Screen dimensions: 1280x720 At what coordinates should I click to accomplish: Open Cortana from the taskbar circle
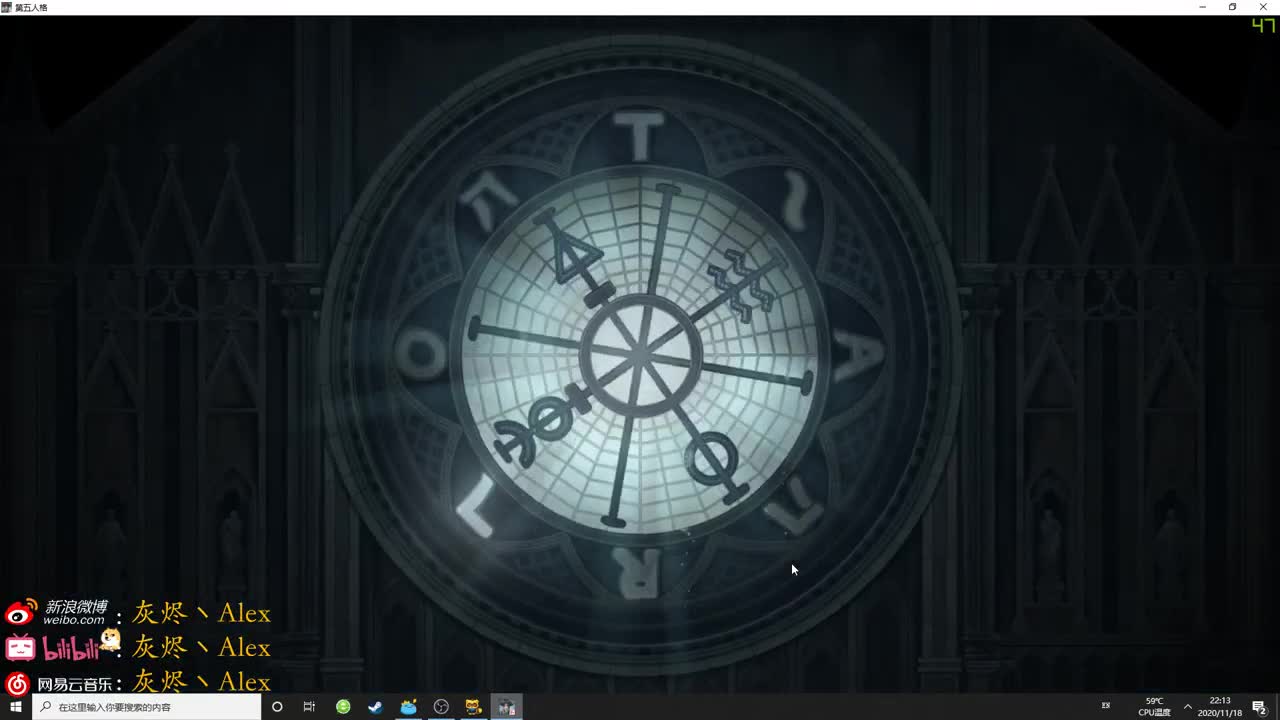coord(277,707)
